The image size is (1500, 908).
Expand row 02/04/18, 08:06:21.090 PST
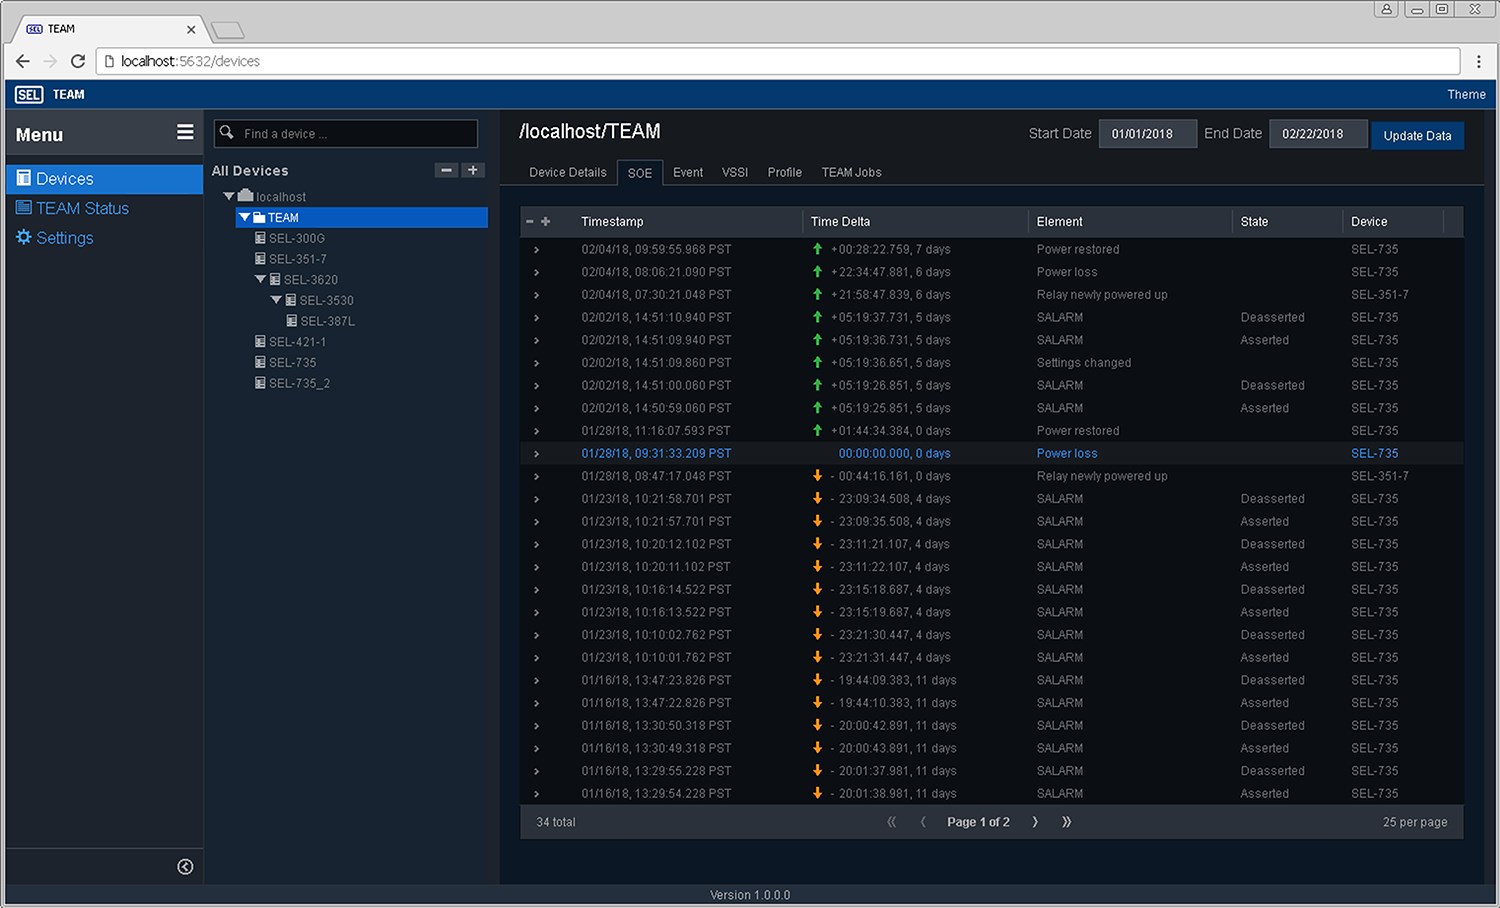(x=537, y=272)
